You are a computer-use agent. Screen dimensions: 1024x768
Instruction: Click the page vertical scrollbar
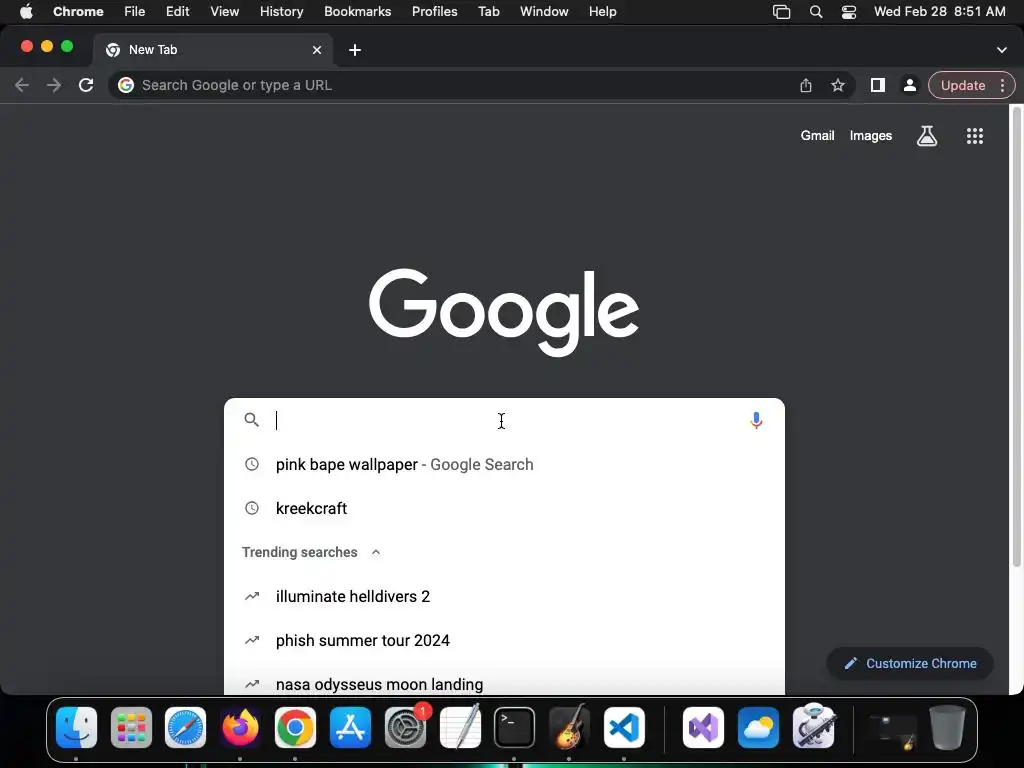[1016, 336]
